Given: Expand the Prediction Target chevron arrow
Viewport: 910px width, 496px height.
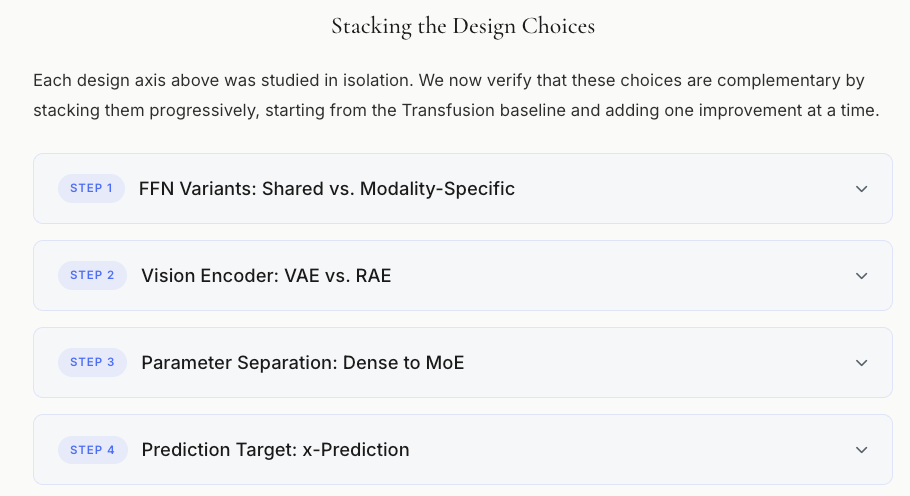Looking at the screenshot, I should (x=861, y=450).
